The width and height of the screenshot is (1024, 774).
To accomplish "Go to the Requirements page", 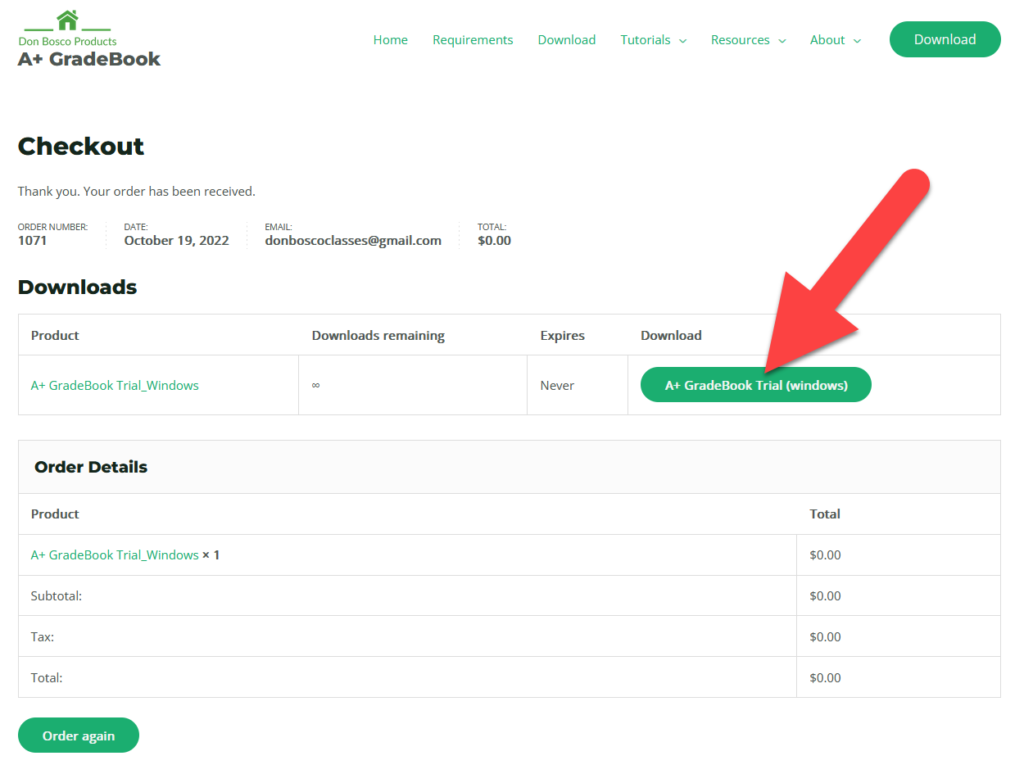I will point(473,40).
